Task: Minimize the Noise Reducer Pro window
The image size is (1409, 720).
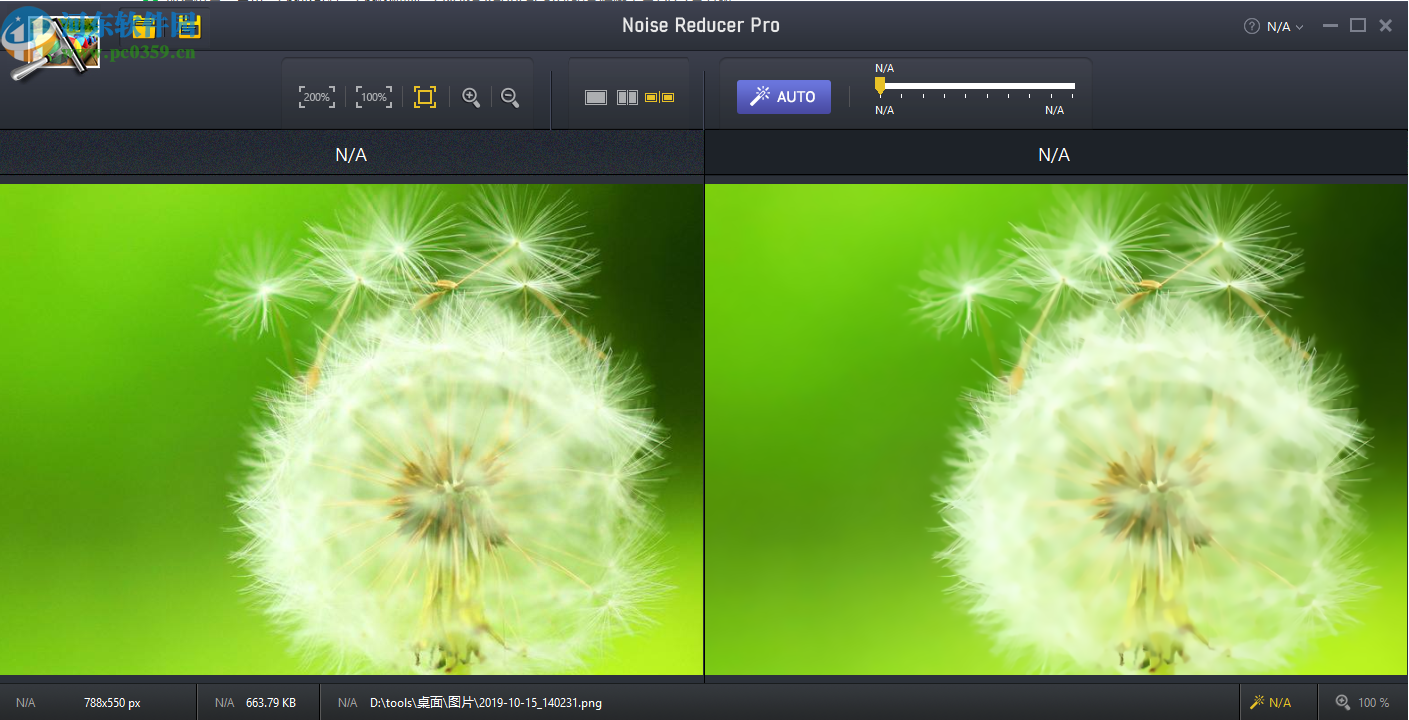Action: pos(1330,26)
